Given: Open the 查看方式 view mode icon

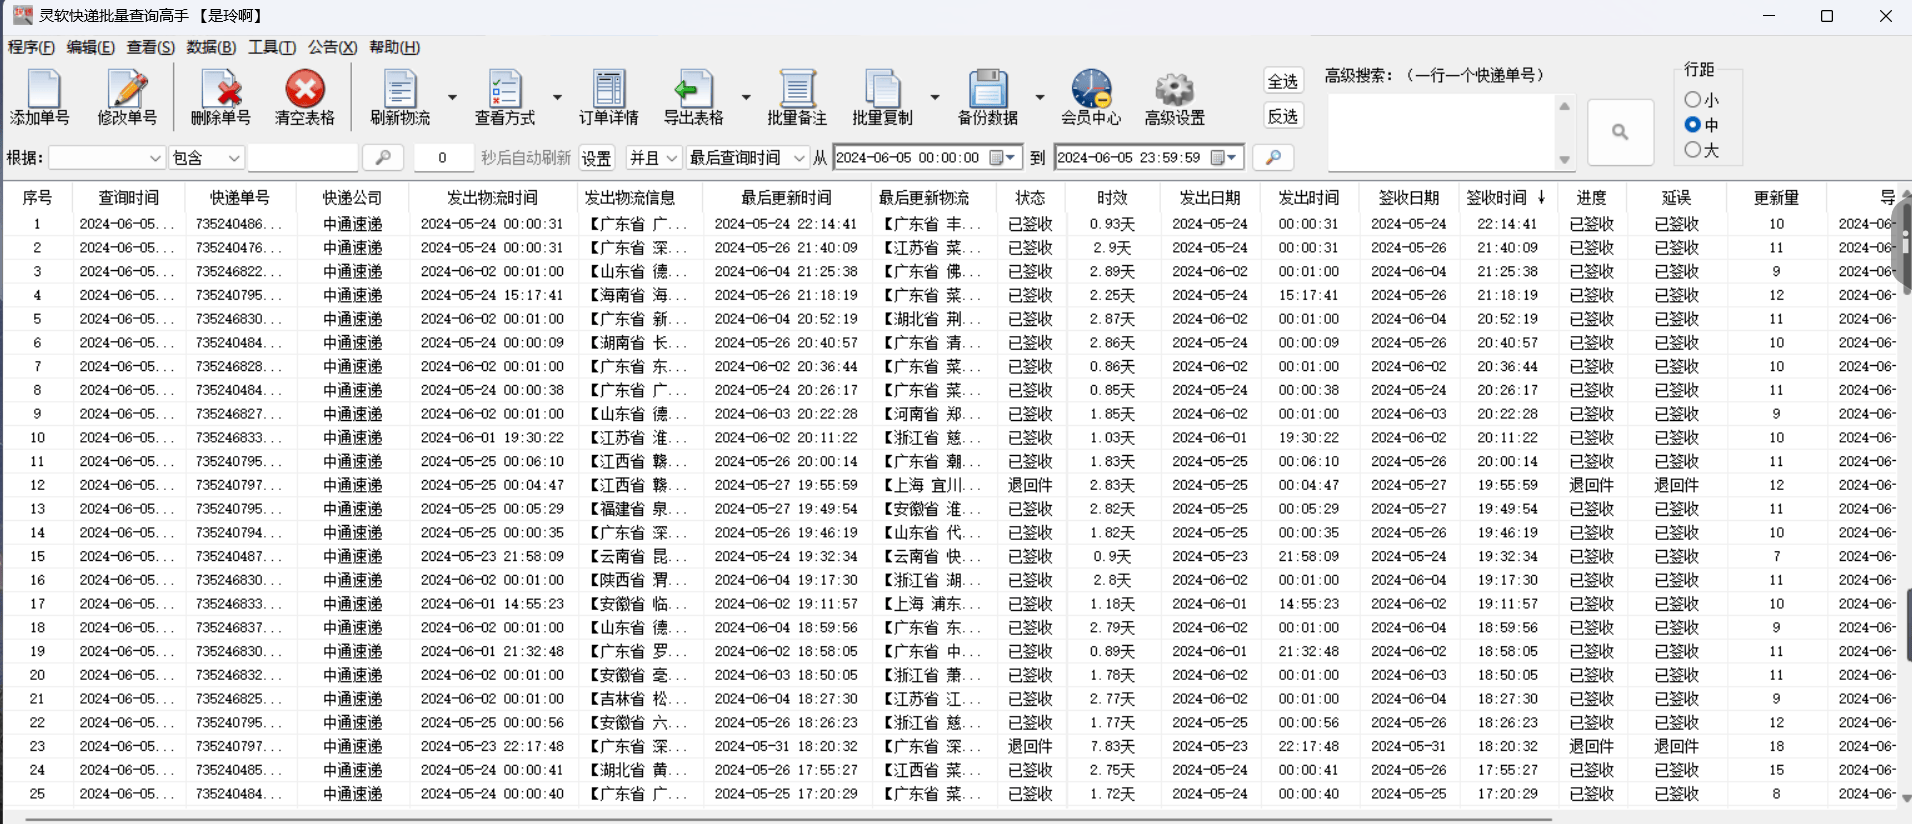Looking at the screenshot, I should click(505, 97).
